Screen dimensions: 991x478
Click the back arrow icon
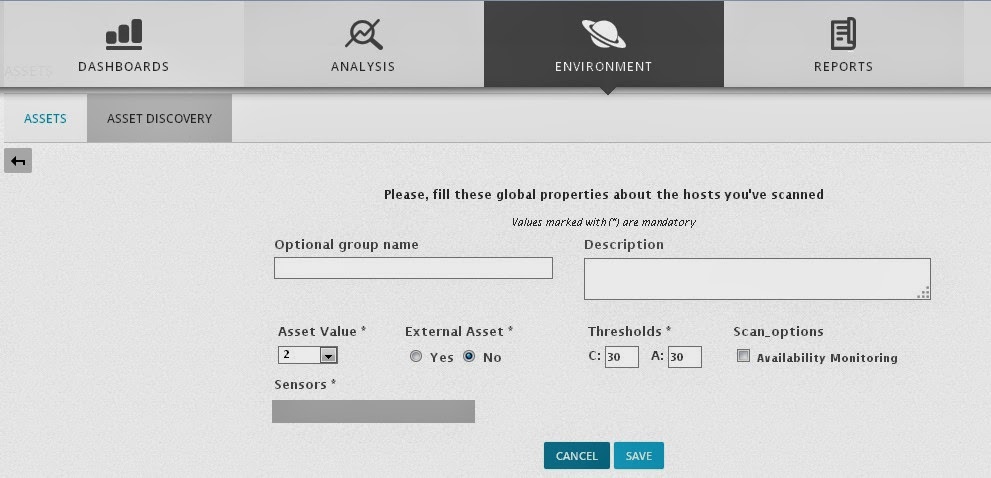click(x=18, y=160)
